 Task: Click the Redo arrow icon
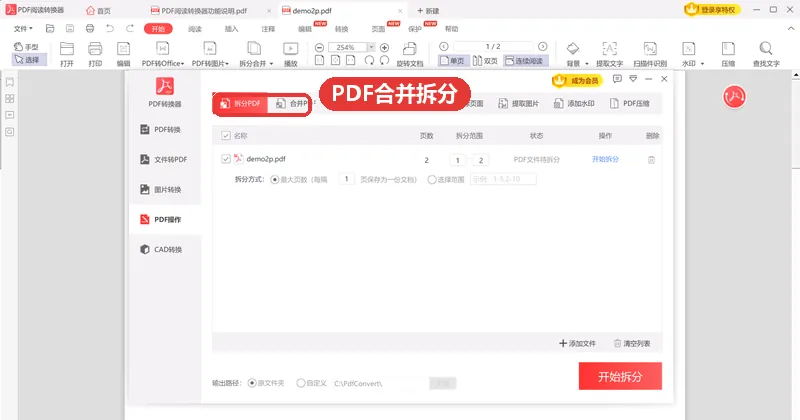tap(130, 29)
